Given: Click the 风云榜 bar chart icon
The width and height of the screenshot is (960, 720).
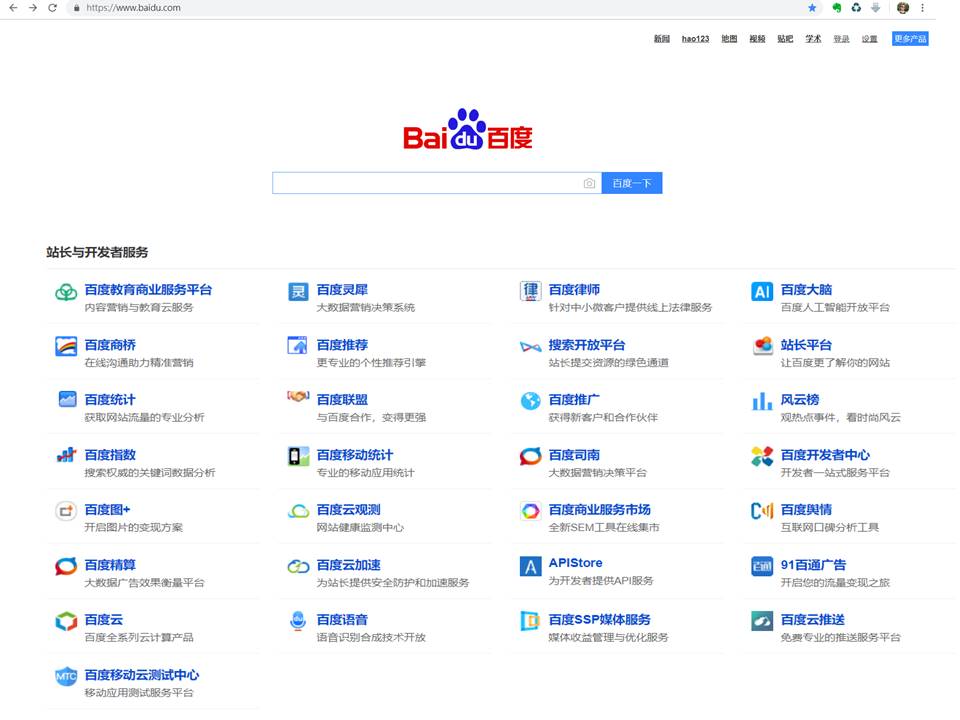Looking at the screenshot, I should pos(762,402).
